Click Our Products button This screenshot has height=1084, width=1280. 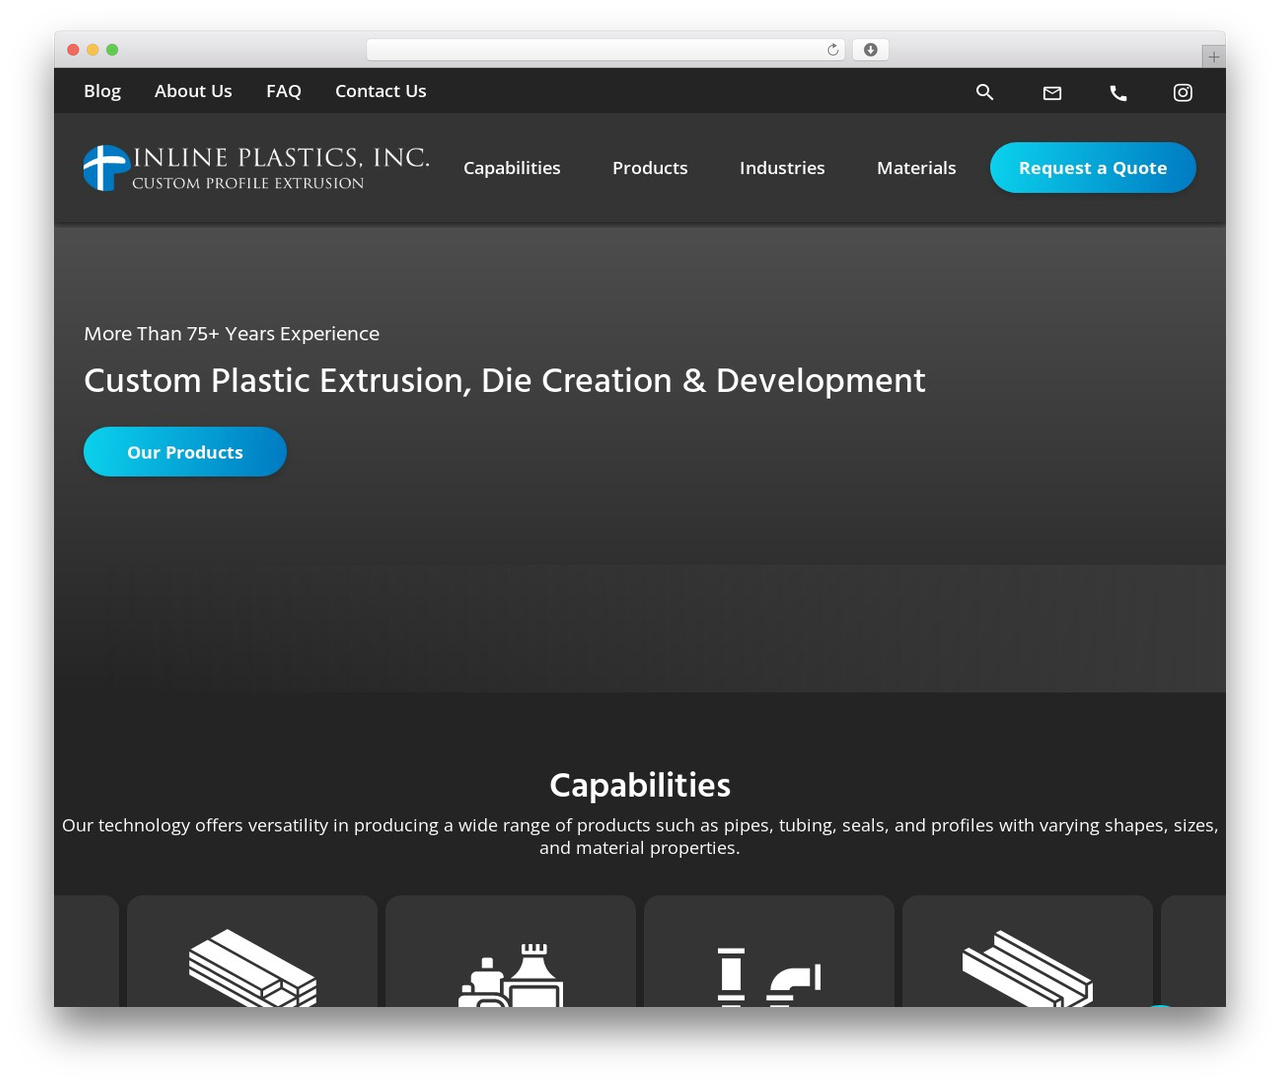185,452
